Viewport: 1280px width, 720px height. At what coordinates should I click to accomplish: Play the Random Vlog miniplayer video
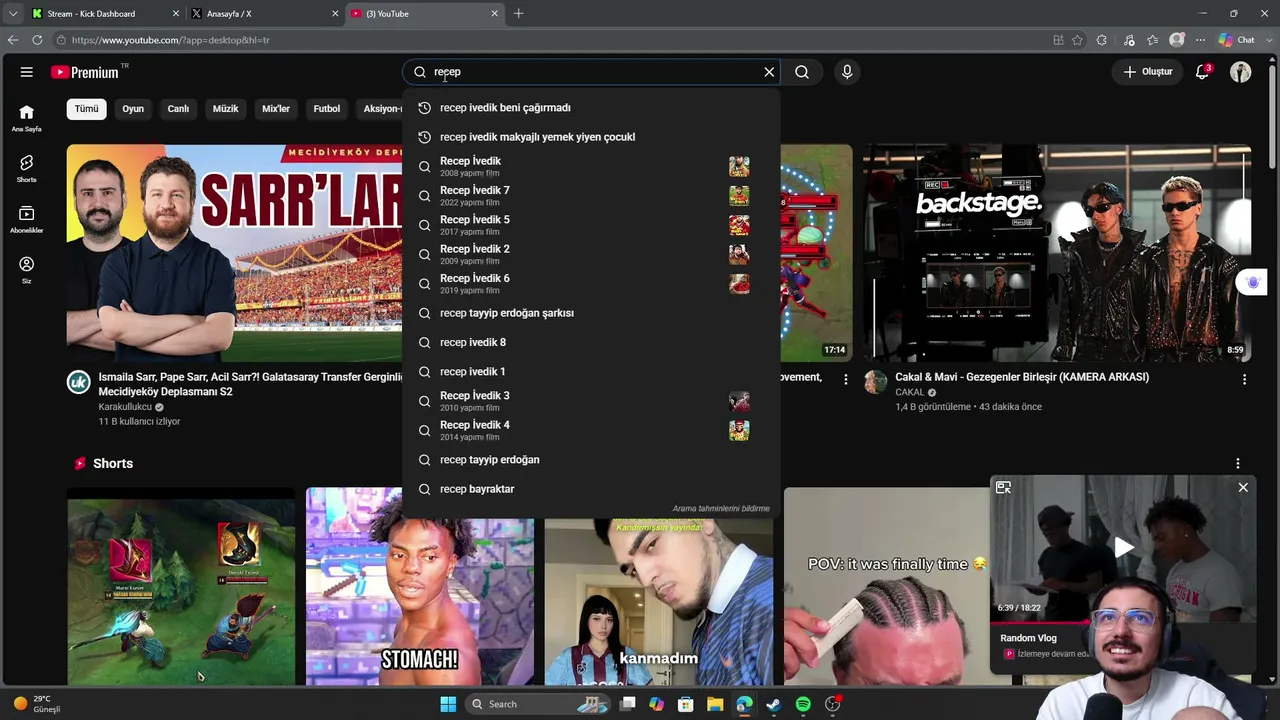pyautogui.click(x=1124, y=547)
